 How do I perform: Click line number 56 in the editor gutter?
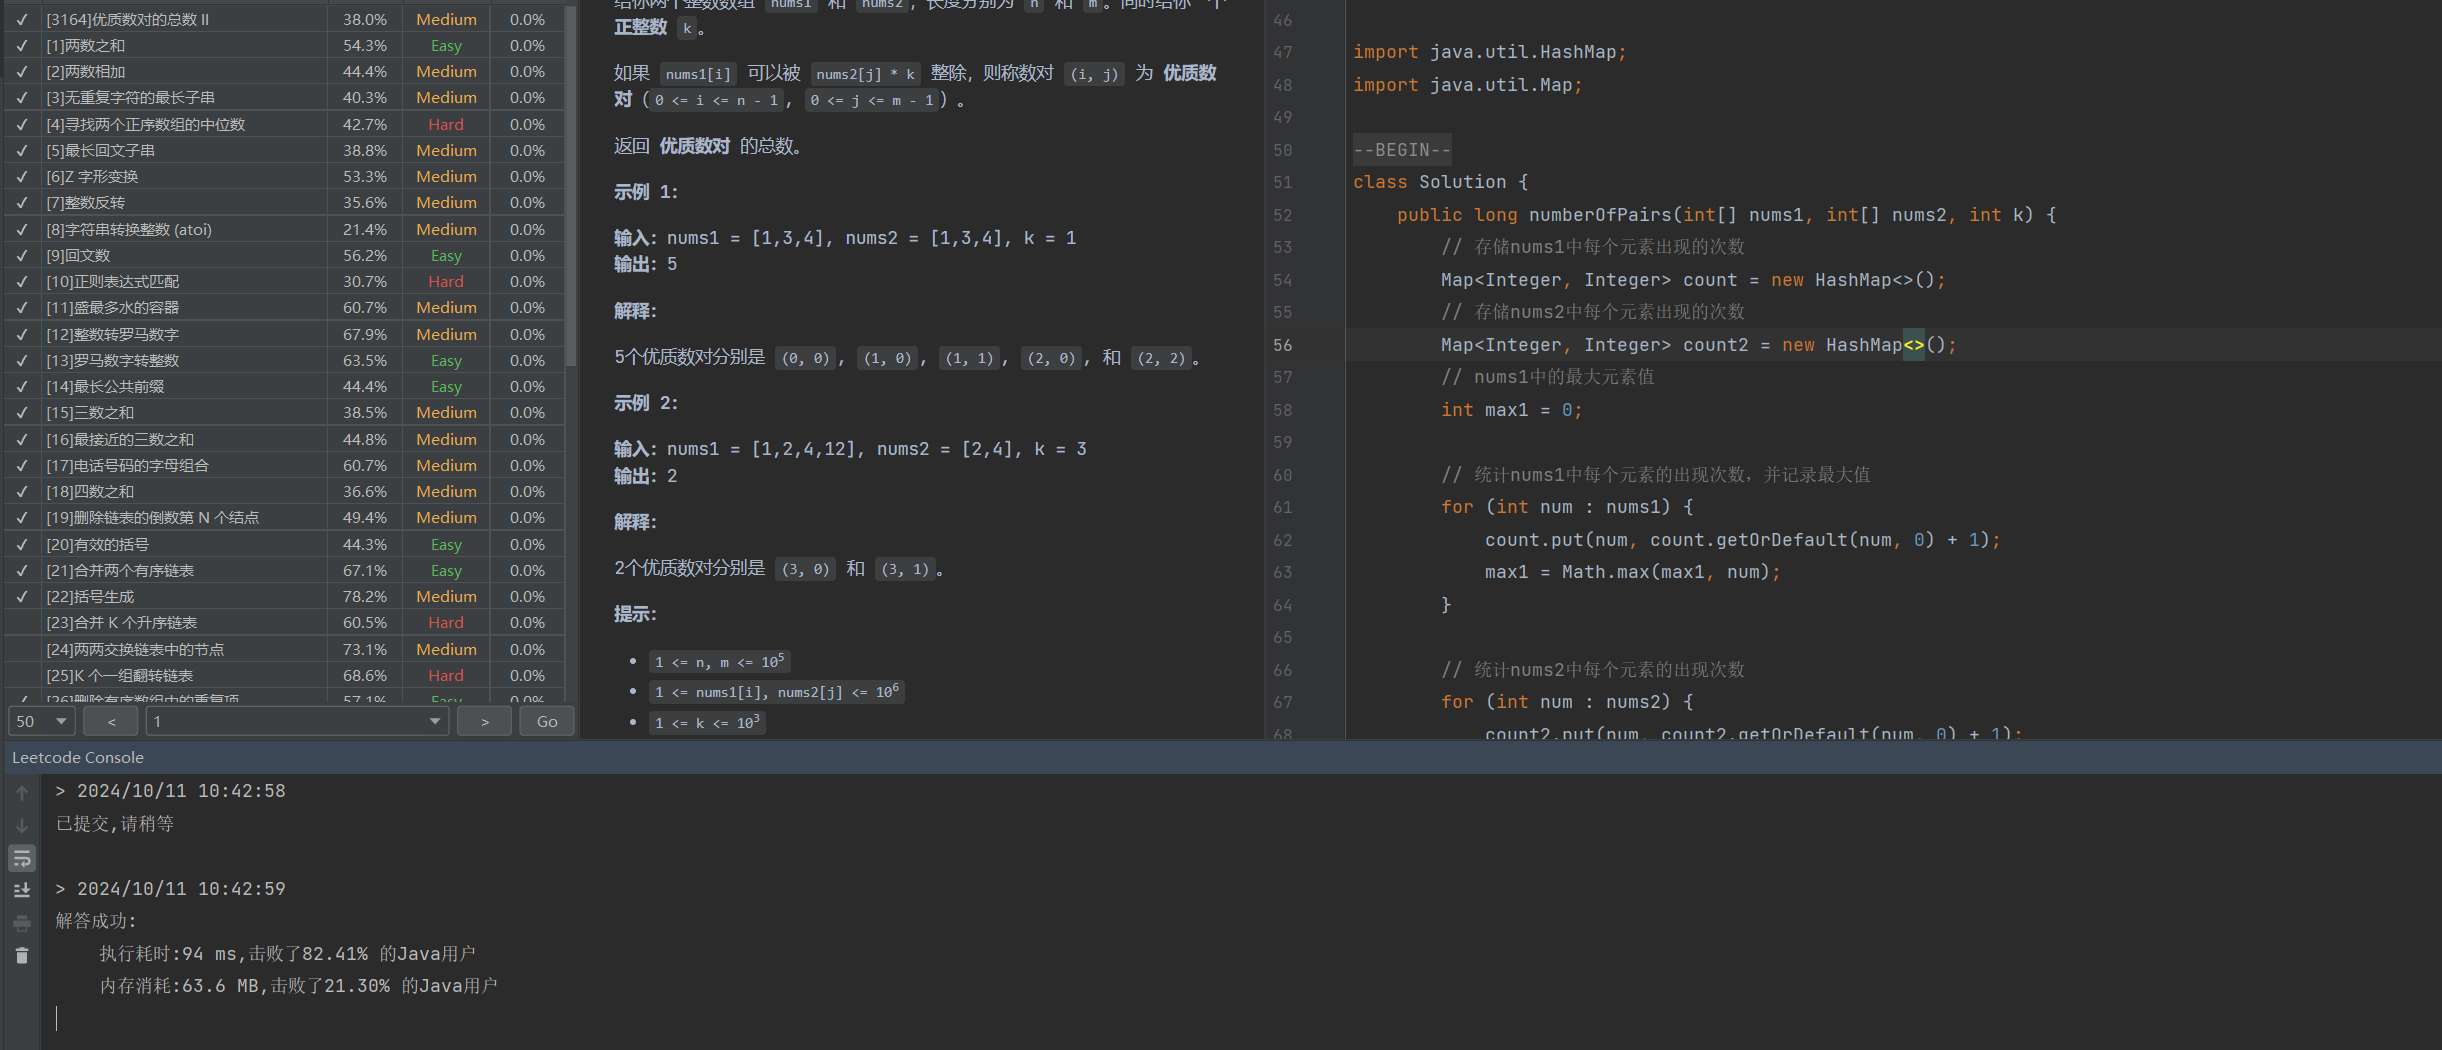click(1282, 345)
